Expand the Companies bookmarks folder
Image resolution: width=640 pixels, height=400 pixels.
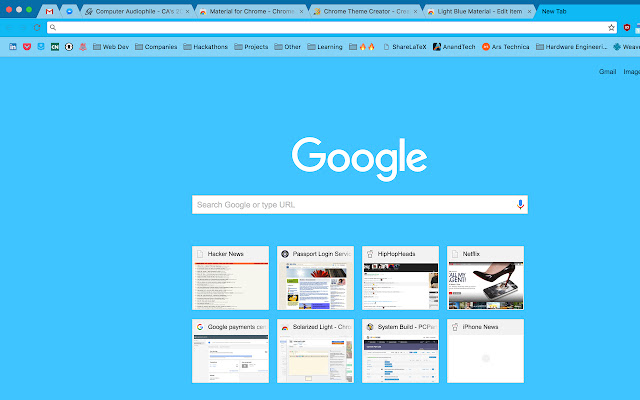click(x=156, y=47)
